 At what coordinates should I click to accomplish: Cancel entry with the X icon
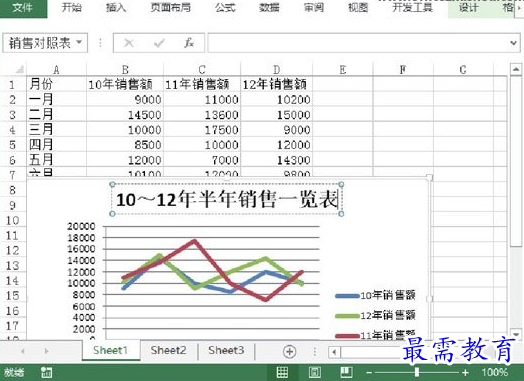[129, 43]
